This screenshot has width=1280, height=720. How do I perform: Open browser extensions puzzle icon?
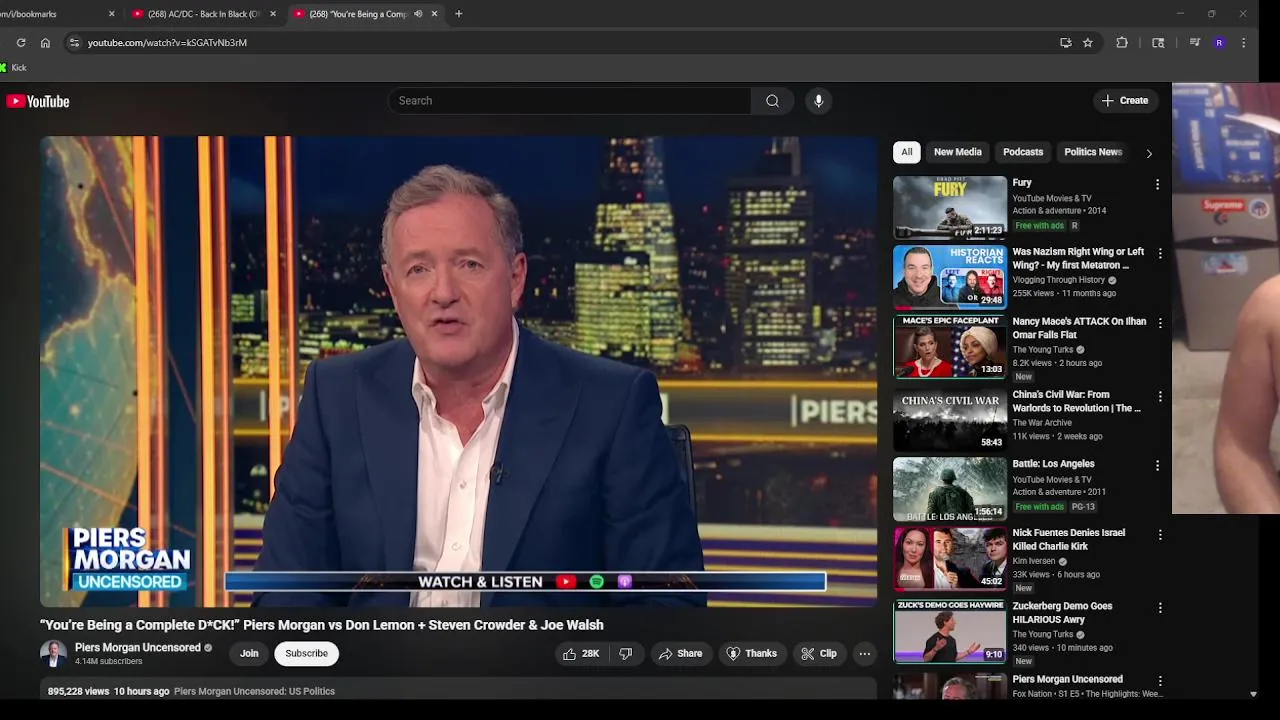point(1122,43)
